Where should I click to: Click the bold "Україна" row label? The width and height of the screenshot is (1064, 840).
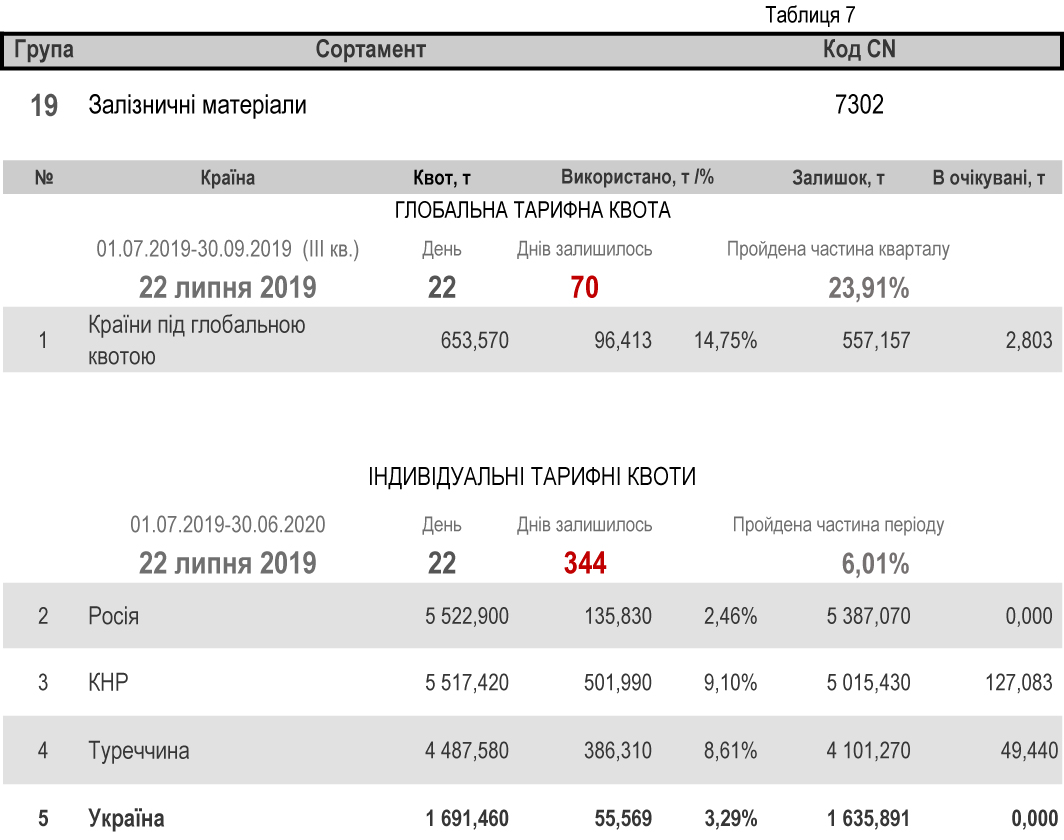coord(126,819)
